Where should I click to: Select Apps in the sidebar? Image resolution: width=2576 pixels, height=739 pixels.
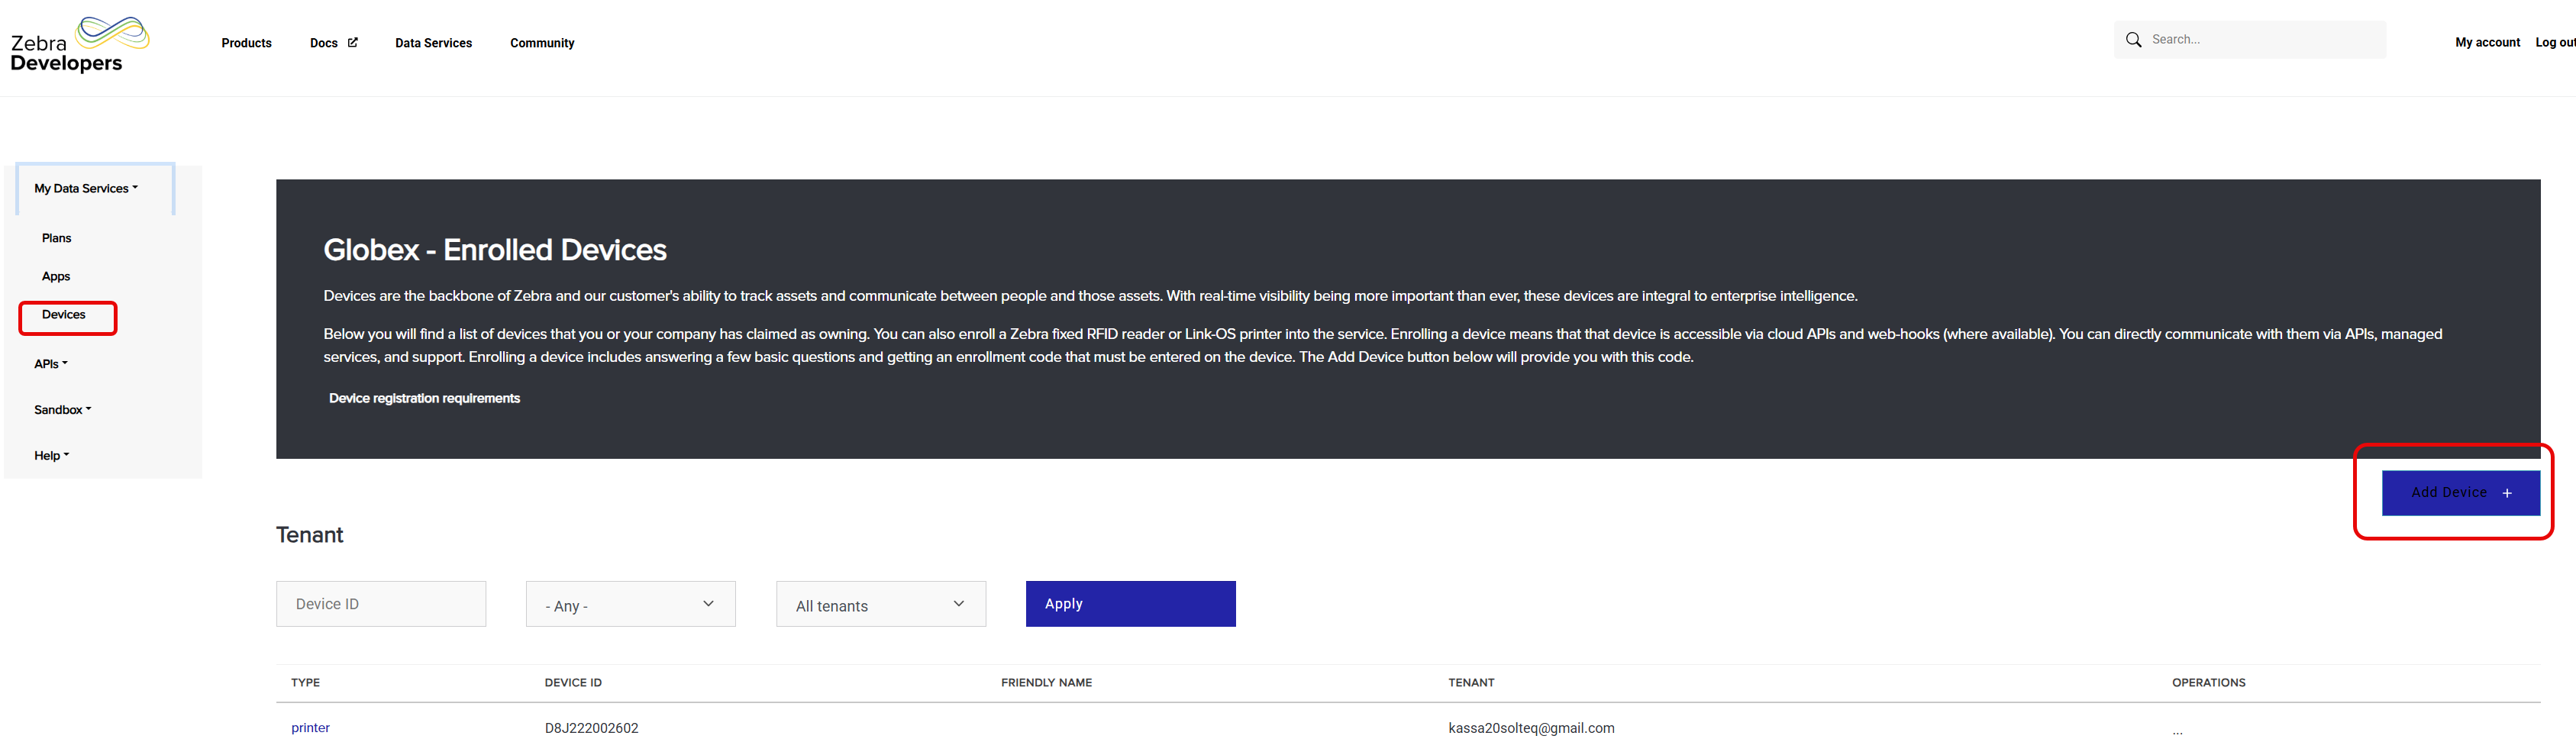coord(56,277)
